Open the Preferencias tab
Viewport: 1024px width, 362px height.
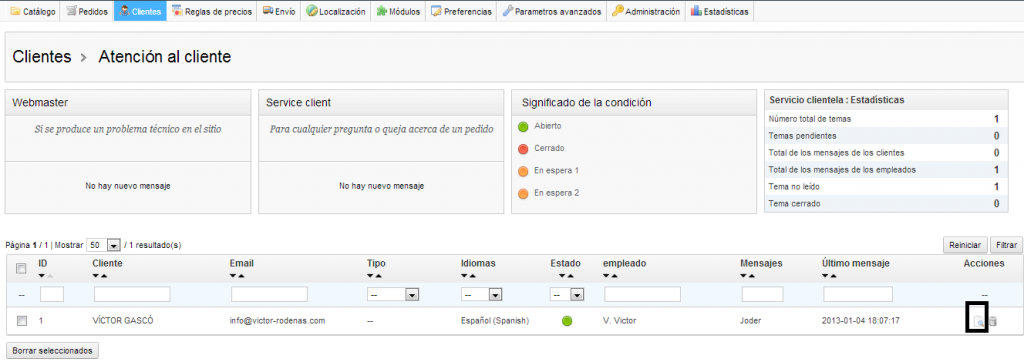pyautogui.click(x=461, y=11)
